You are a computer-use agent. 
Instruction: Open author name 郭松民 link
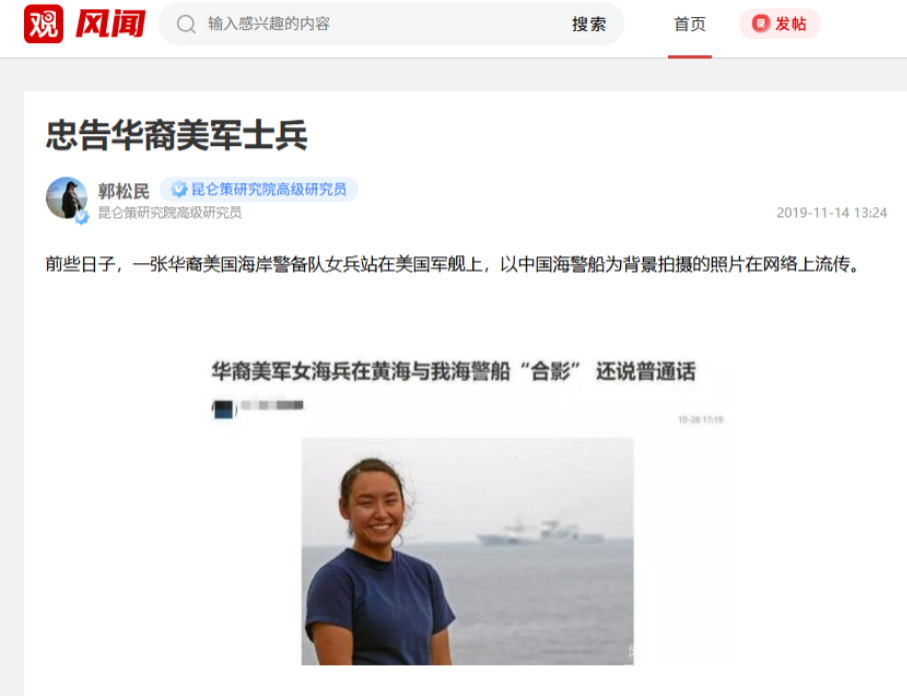[123, 190]
